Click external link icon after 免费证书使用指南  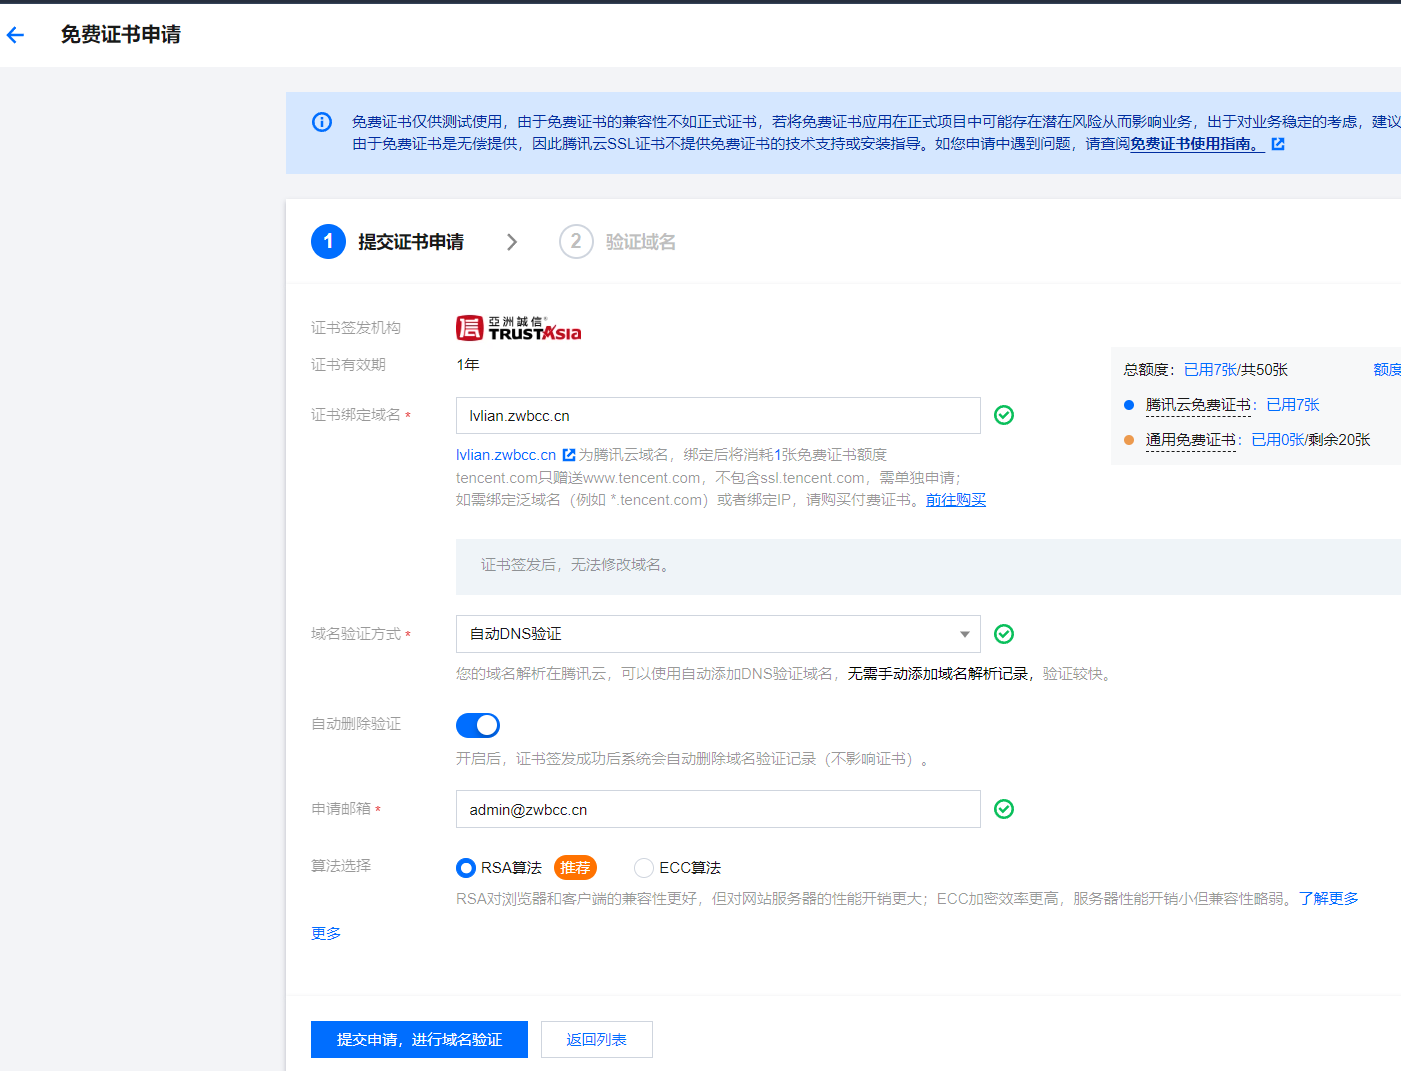[x=1277, y=144]
